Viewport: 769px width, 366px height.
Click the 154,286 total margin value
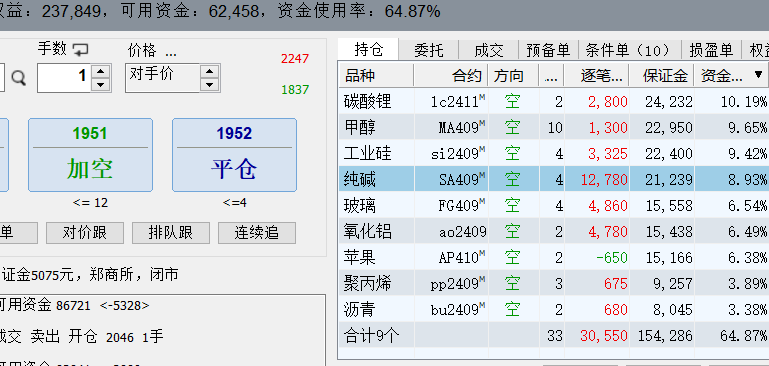665,336
